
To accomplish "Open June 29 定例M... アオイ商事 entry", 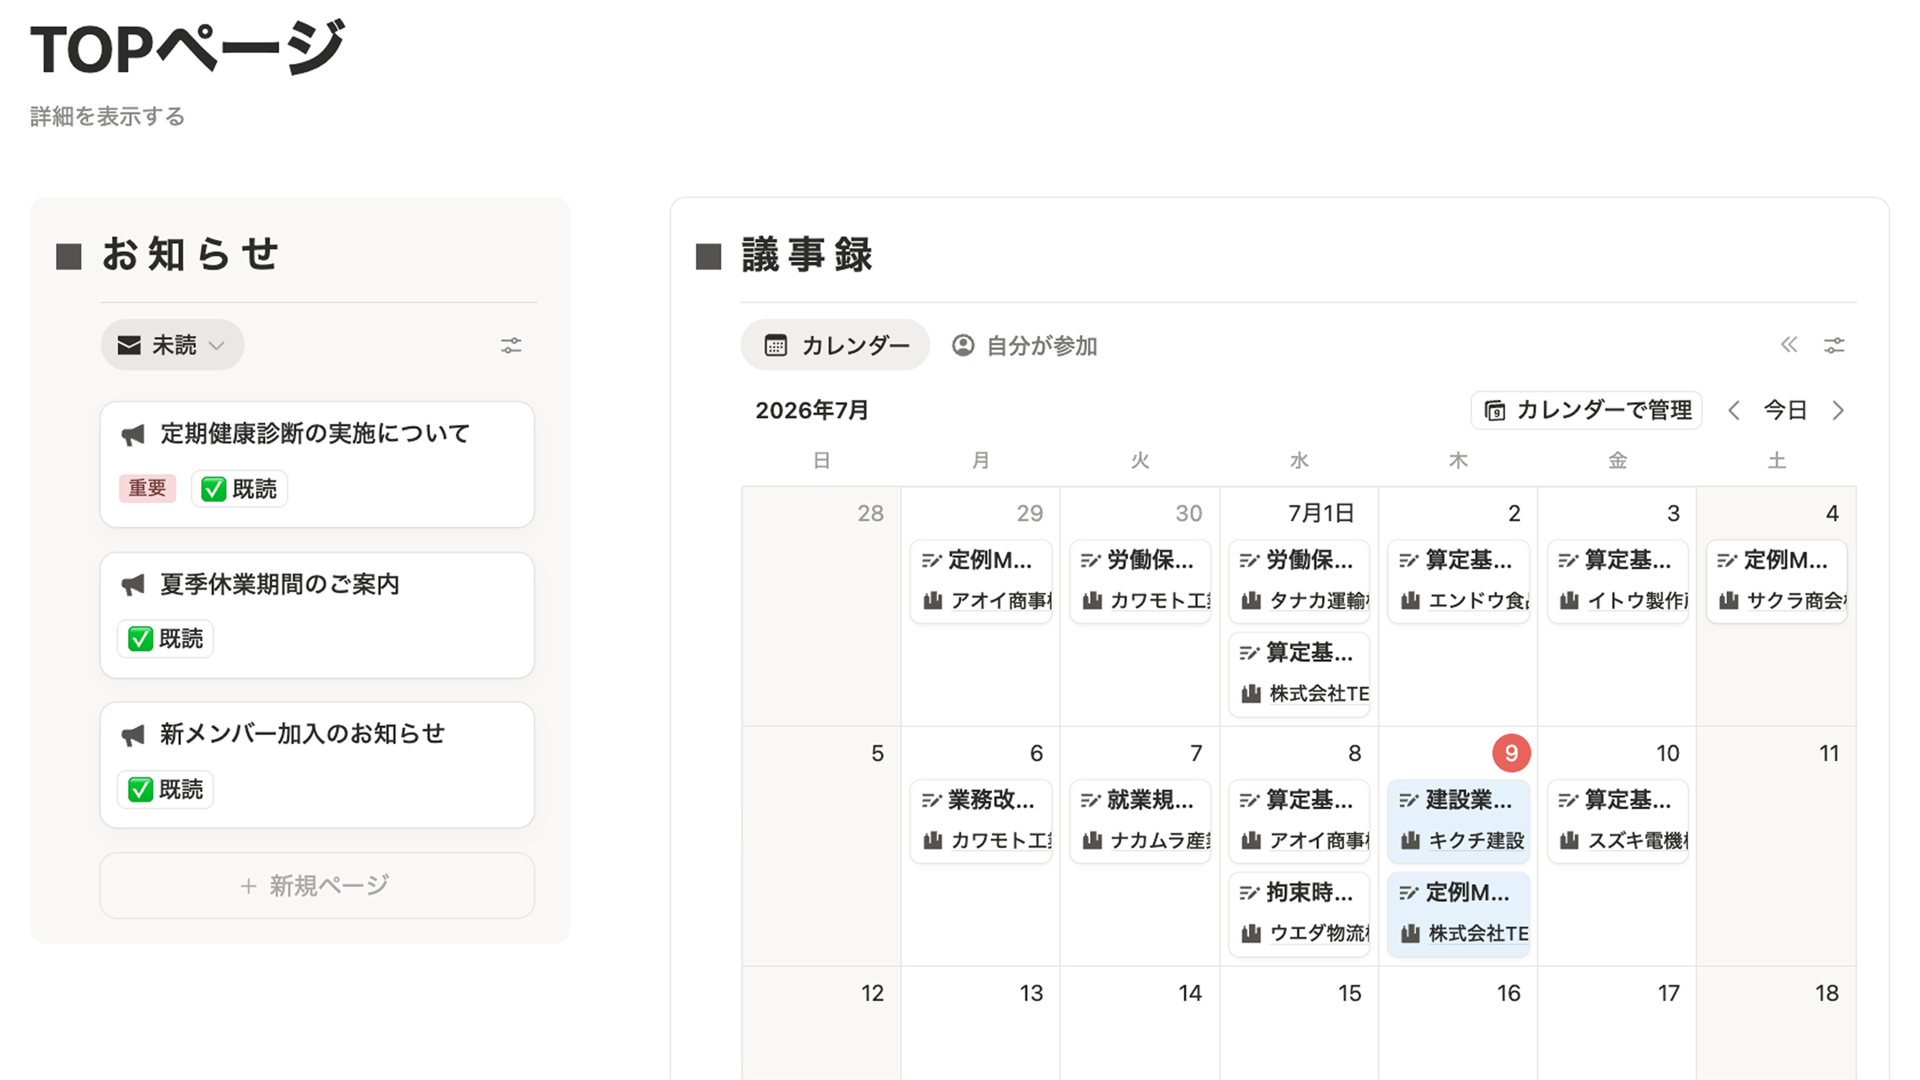I will tap(981, 581).
